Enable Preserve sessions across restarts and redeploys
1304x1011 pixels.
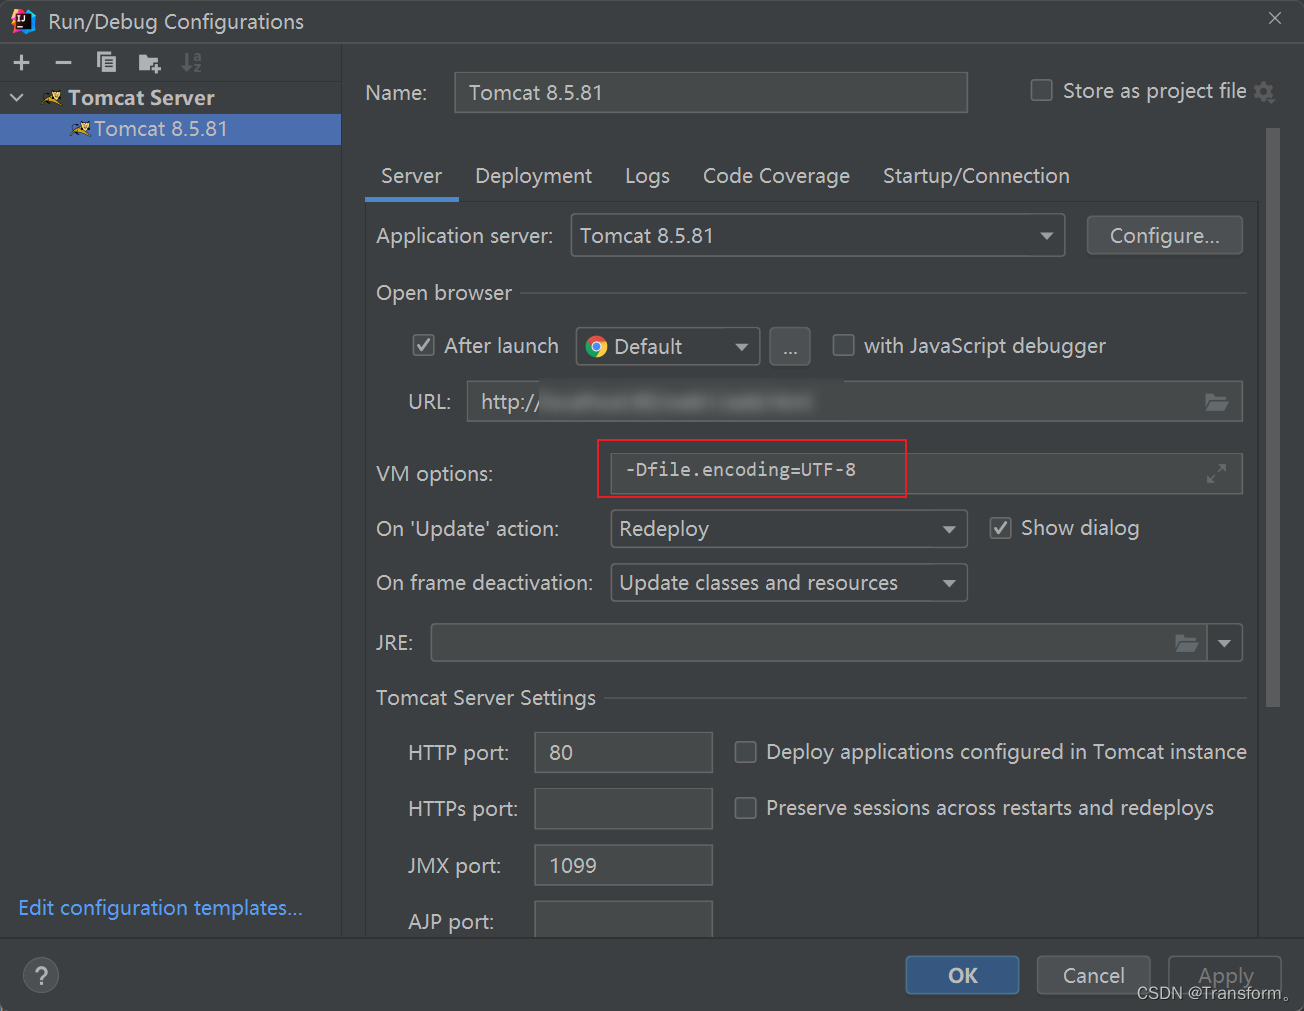(x=745, y=808)
